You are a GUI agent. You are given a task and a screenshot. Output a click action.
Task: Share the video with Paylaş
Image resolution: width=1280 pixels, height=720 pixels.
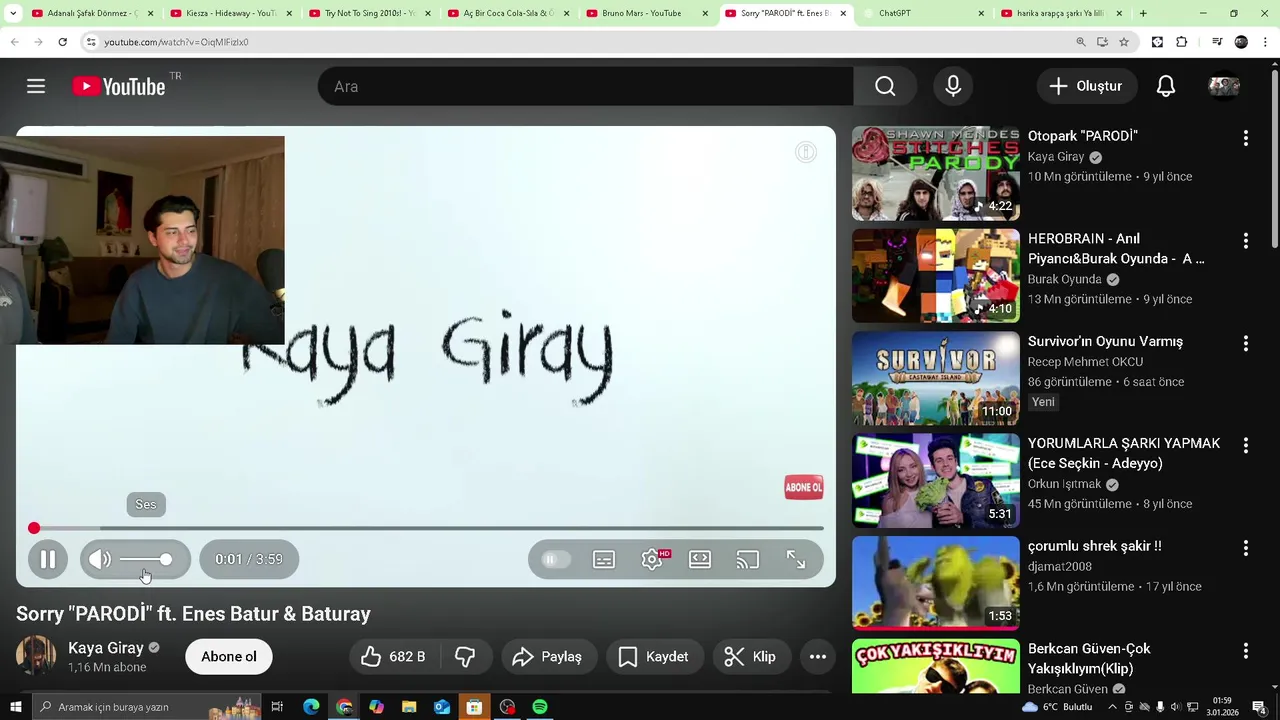[546, 656]
